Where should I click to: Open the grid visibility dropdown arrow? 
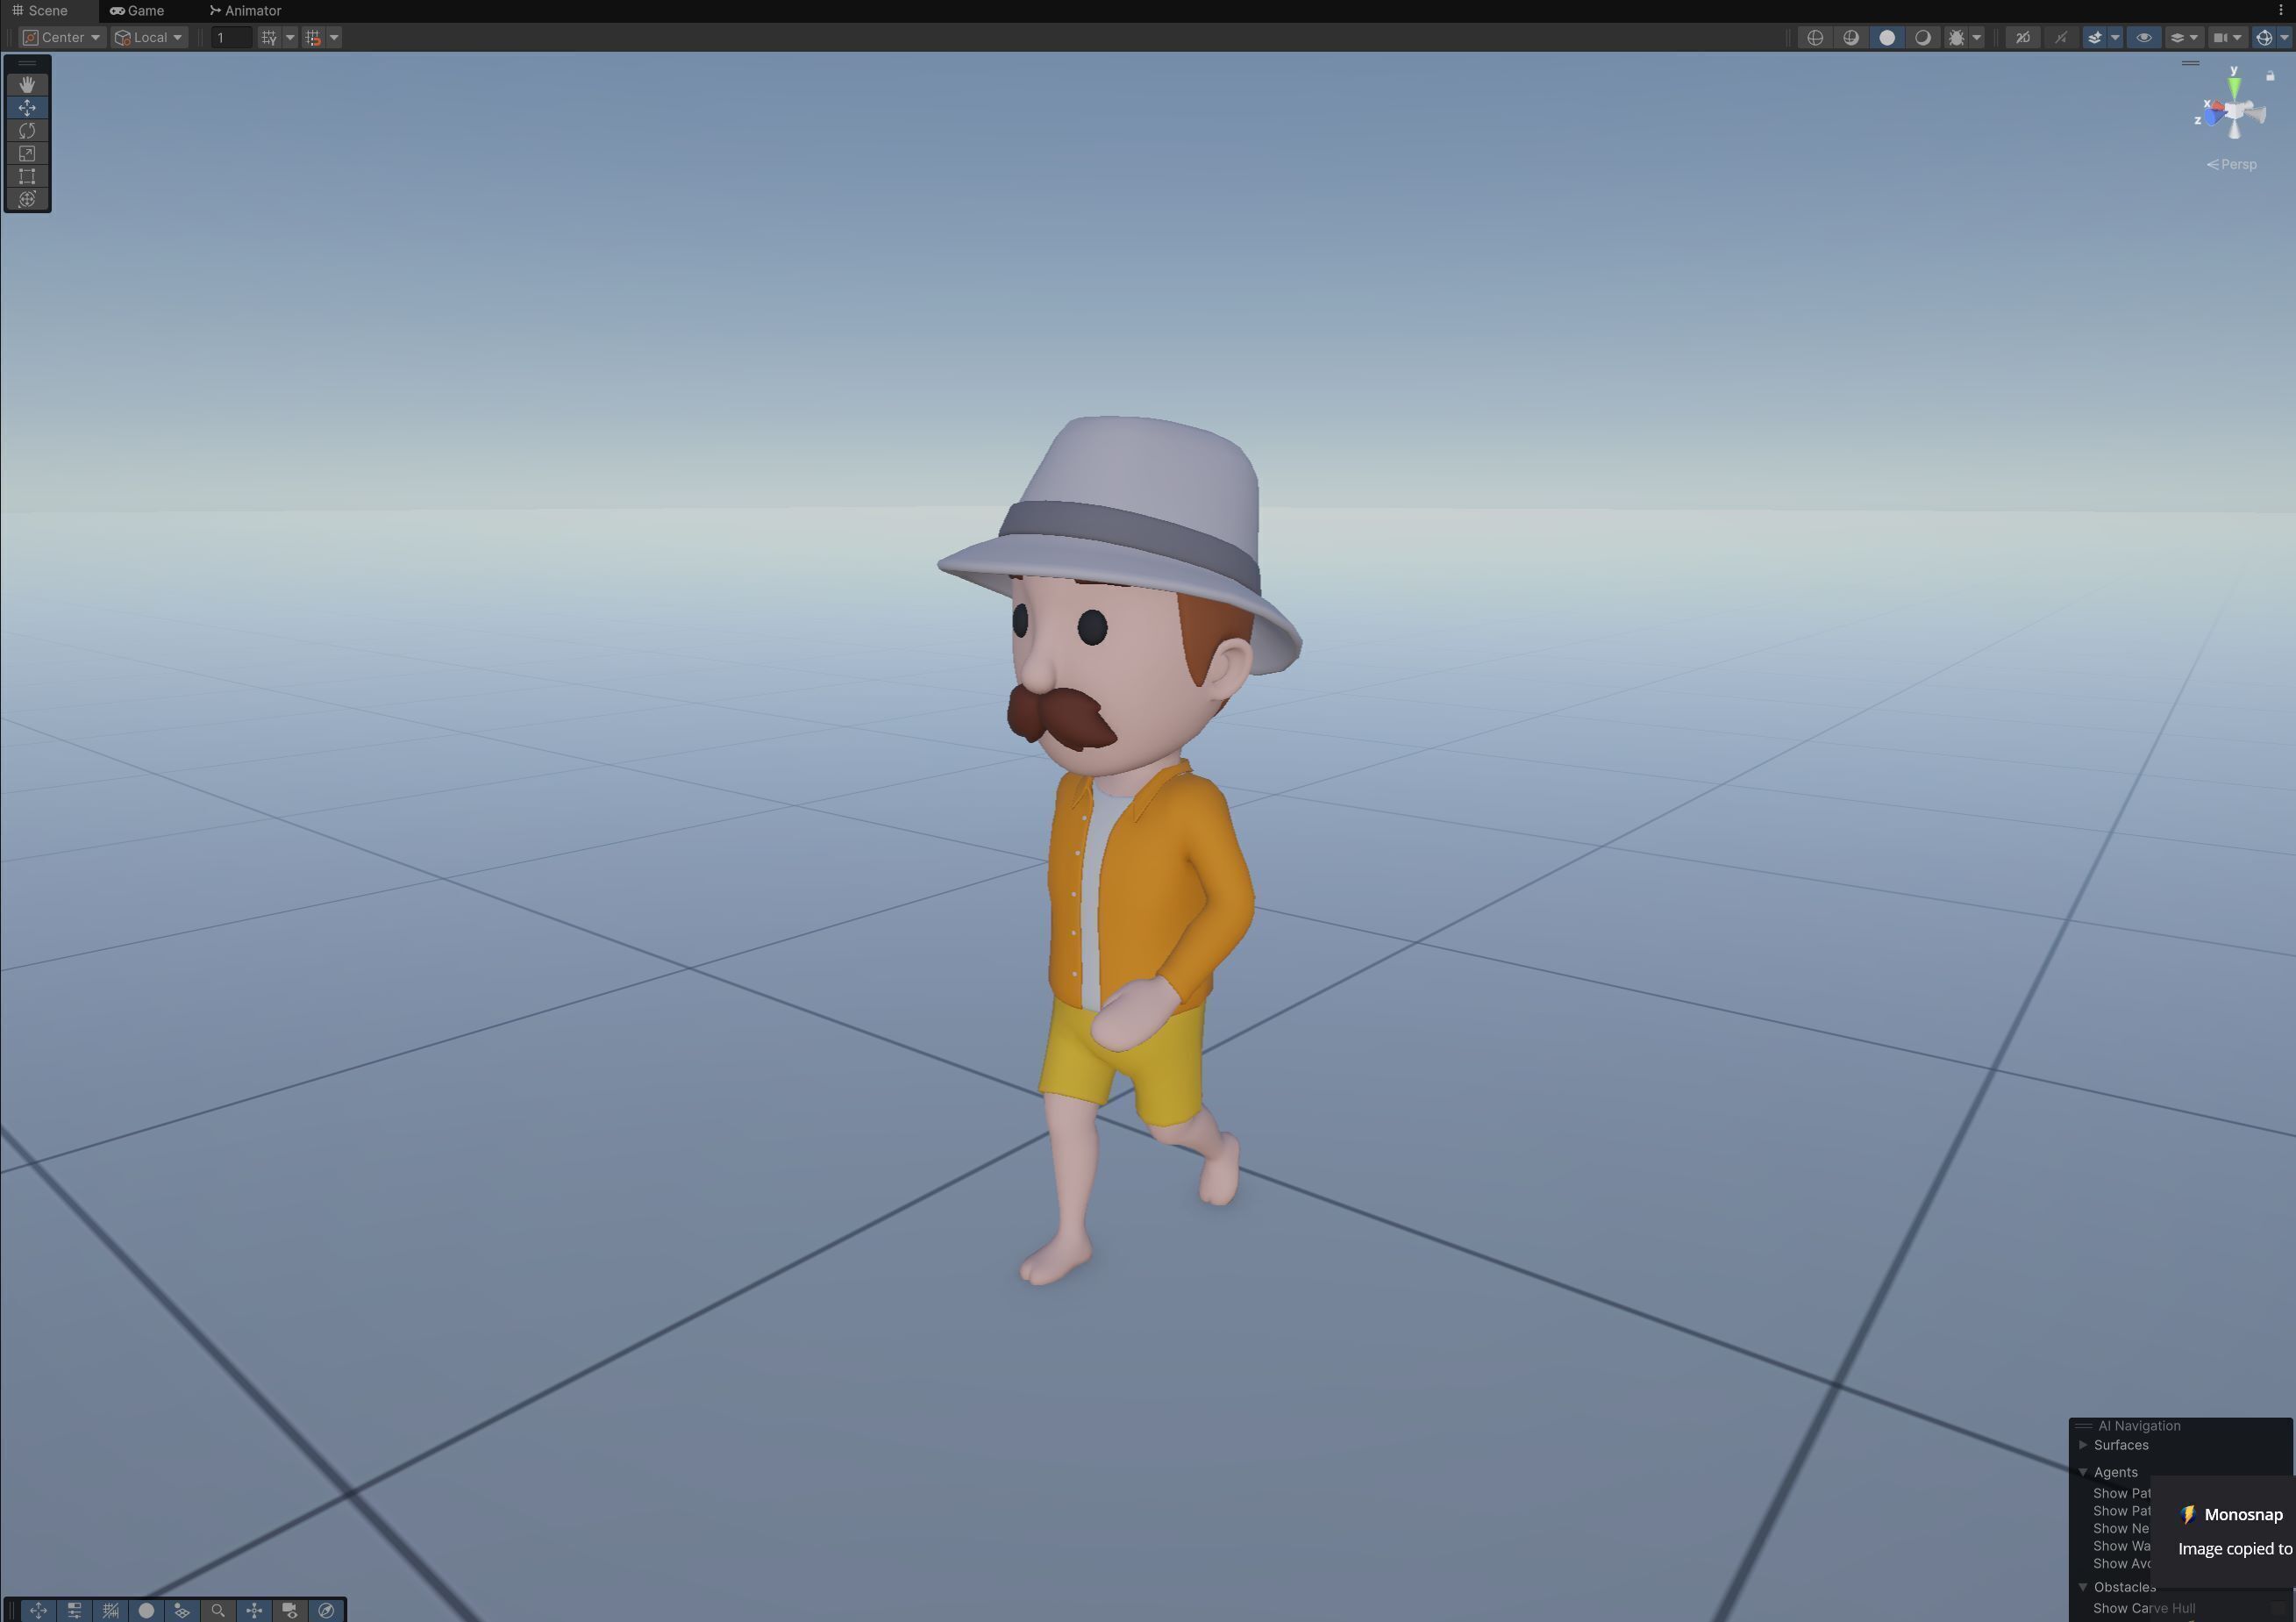290,37
